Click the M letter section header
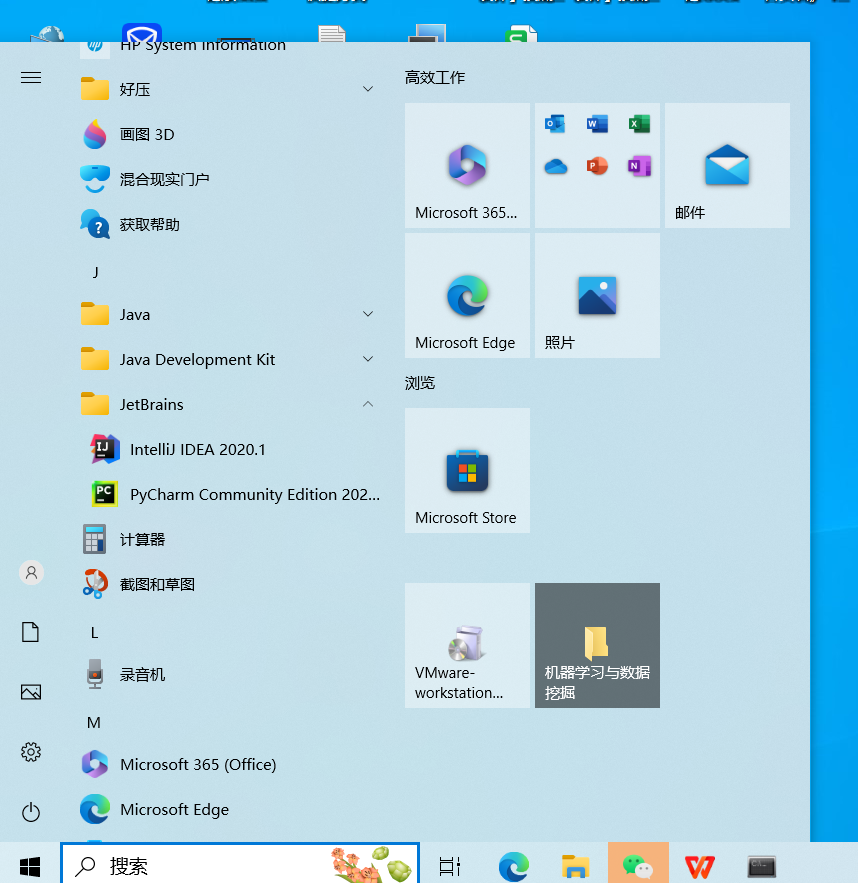Screen dimensions: 858x883 click(x=94, y=723)
